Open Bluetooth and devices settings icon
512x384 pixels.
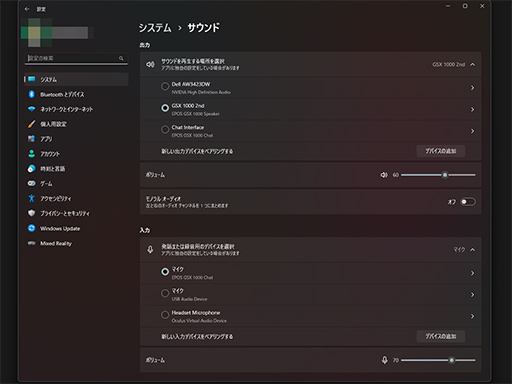coord(32,94)
